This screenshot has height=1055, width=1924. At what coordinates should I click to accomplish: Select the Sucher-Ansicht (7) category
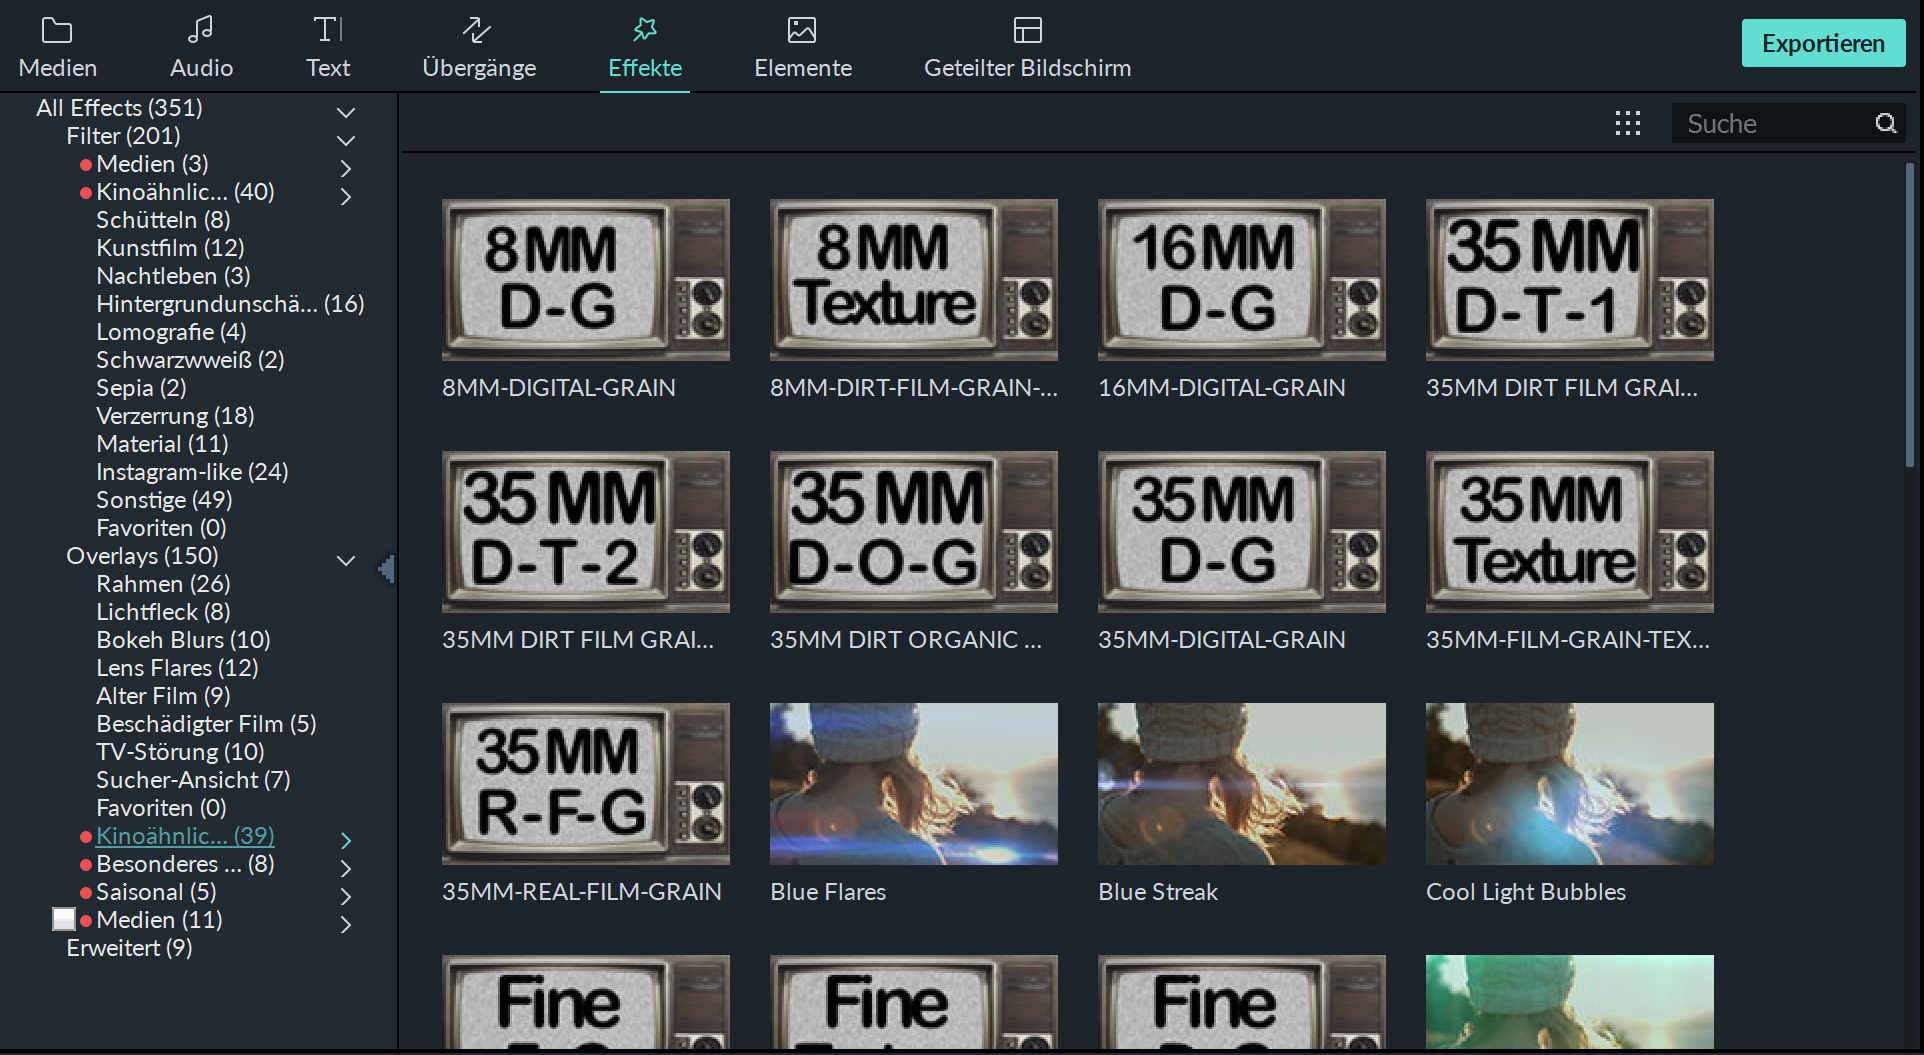click(x=193, y=779)
